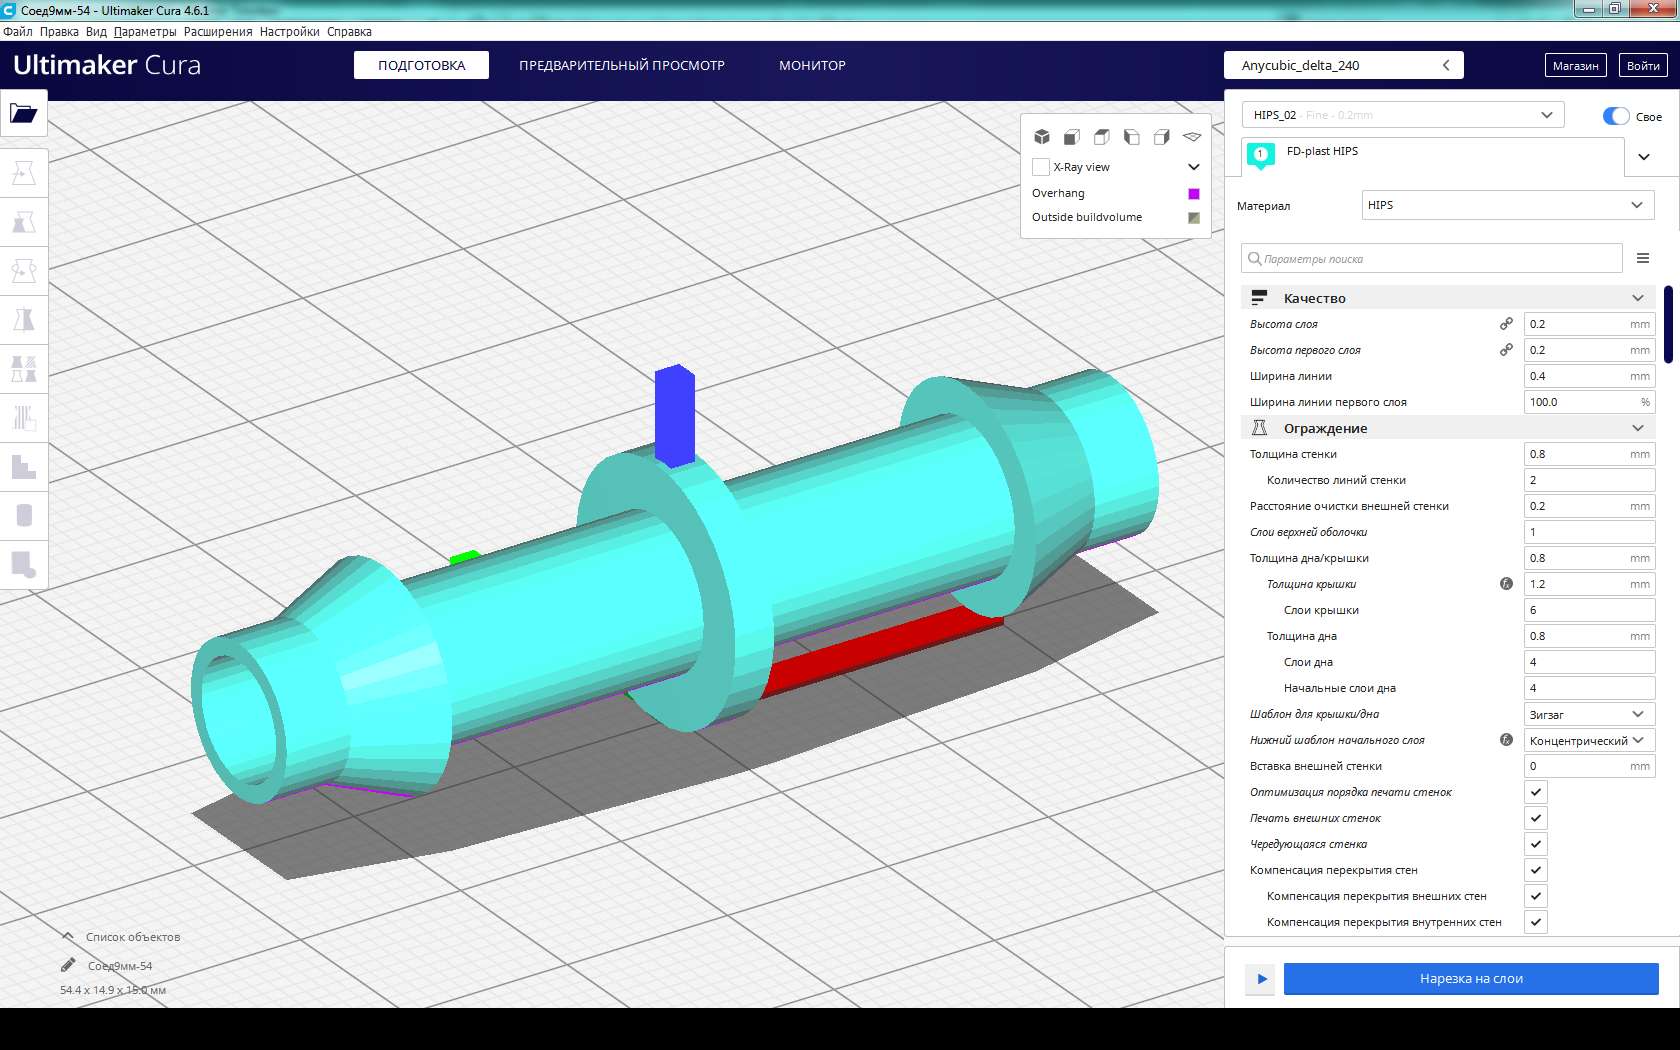
Task: Switch to top view cube icon
Action: (x=1101, y=137)
